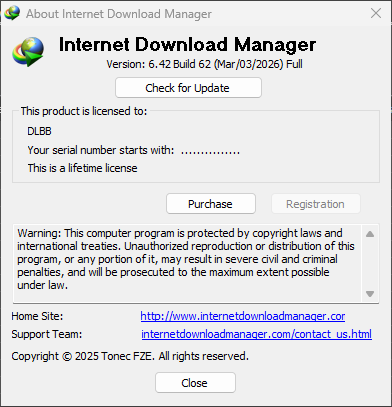Click 'This is a lifetime license' text
392x407 pixels.
point(82,168)
